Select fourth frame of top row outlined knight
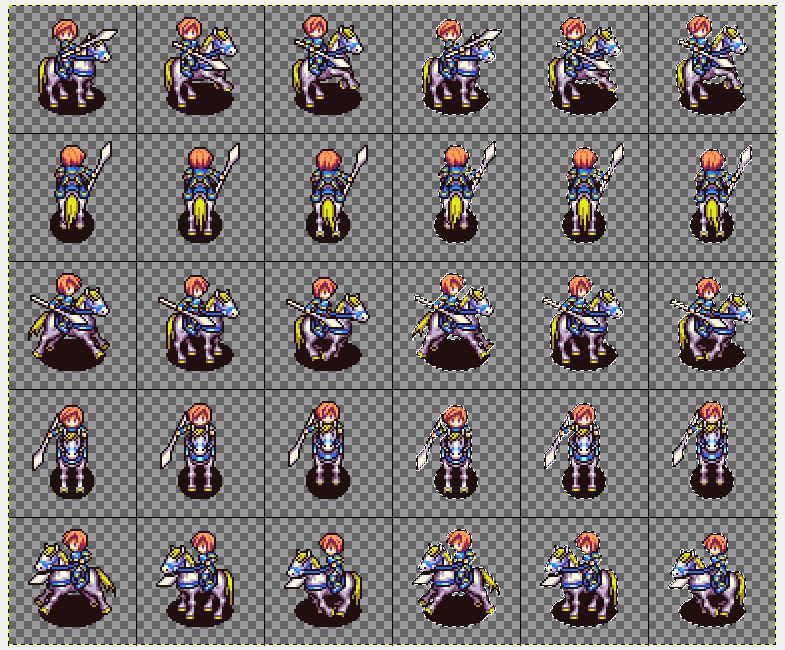The width and height of the screenshot is (785, 650). click(461, 67)
